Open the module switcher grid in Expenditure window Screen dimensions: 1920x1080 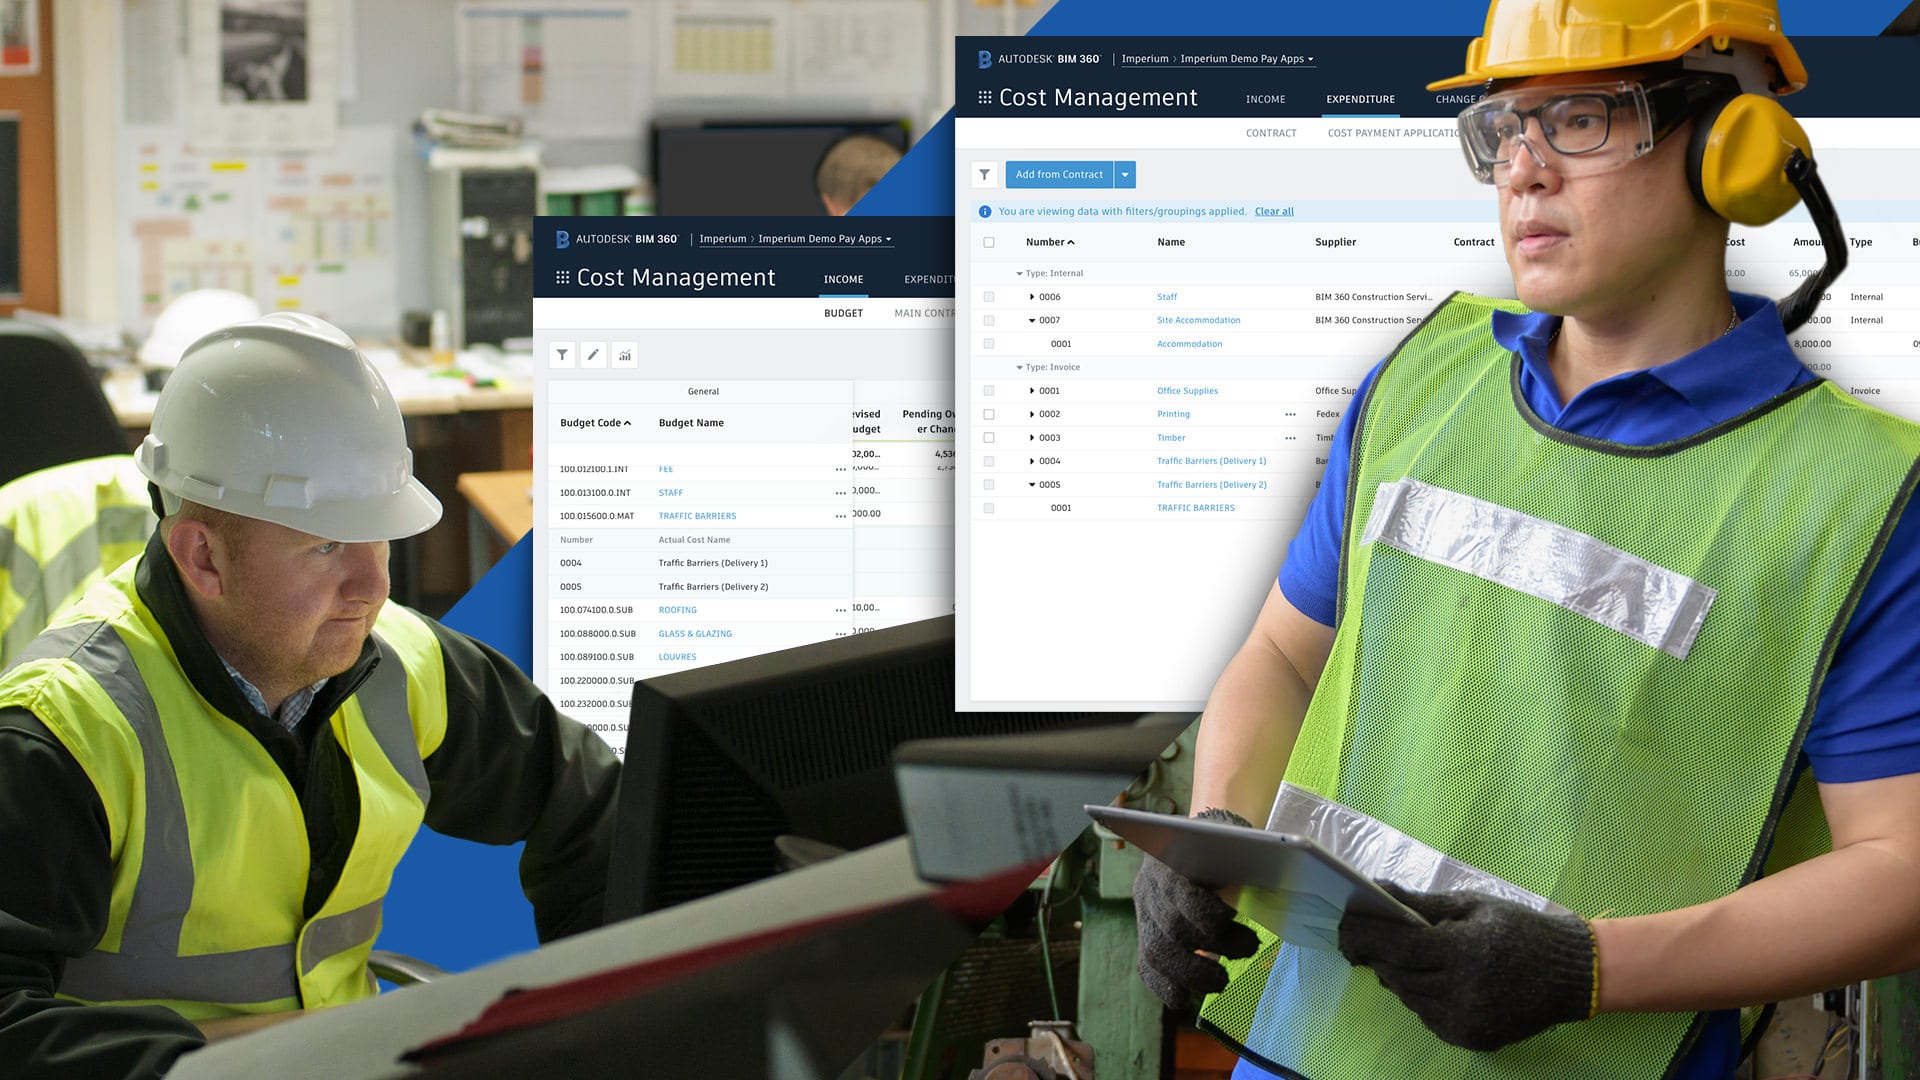click(x=985, y=98)
